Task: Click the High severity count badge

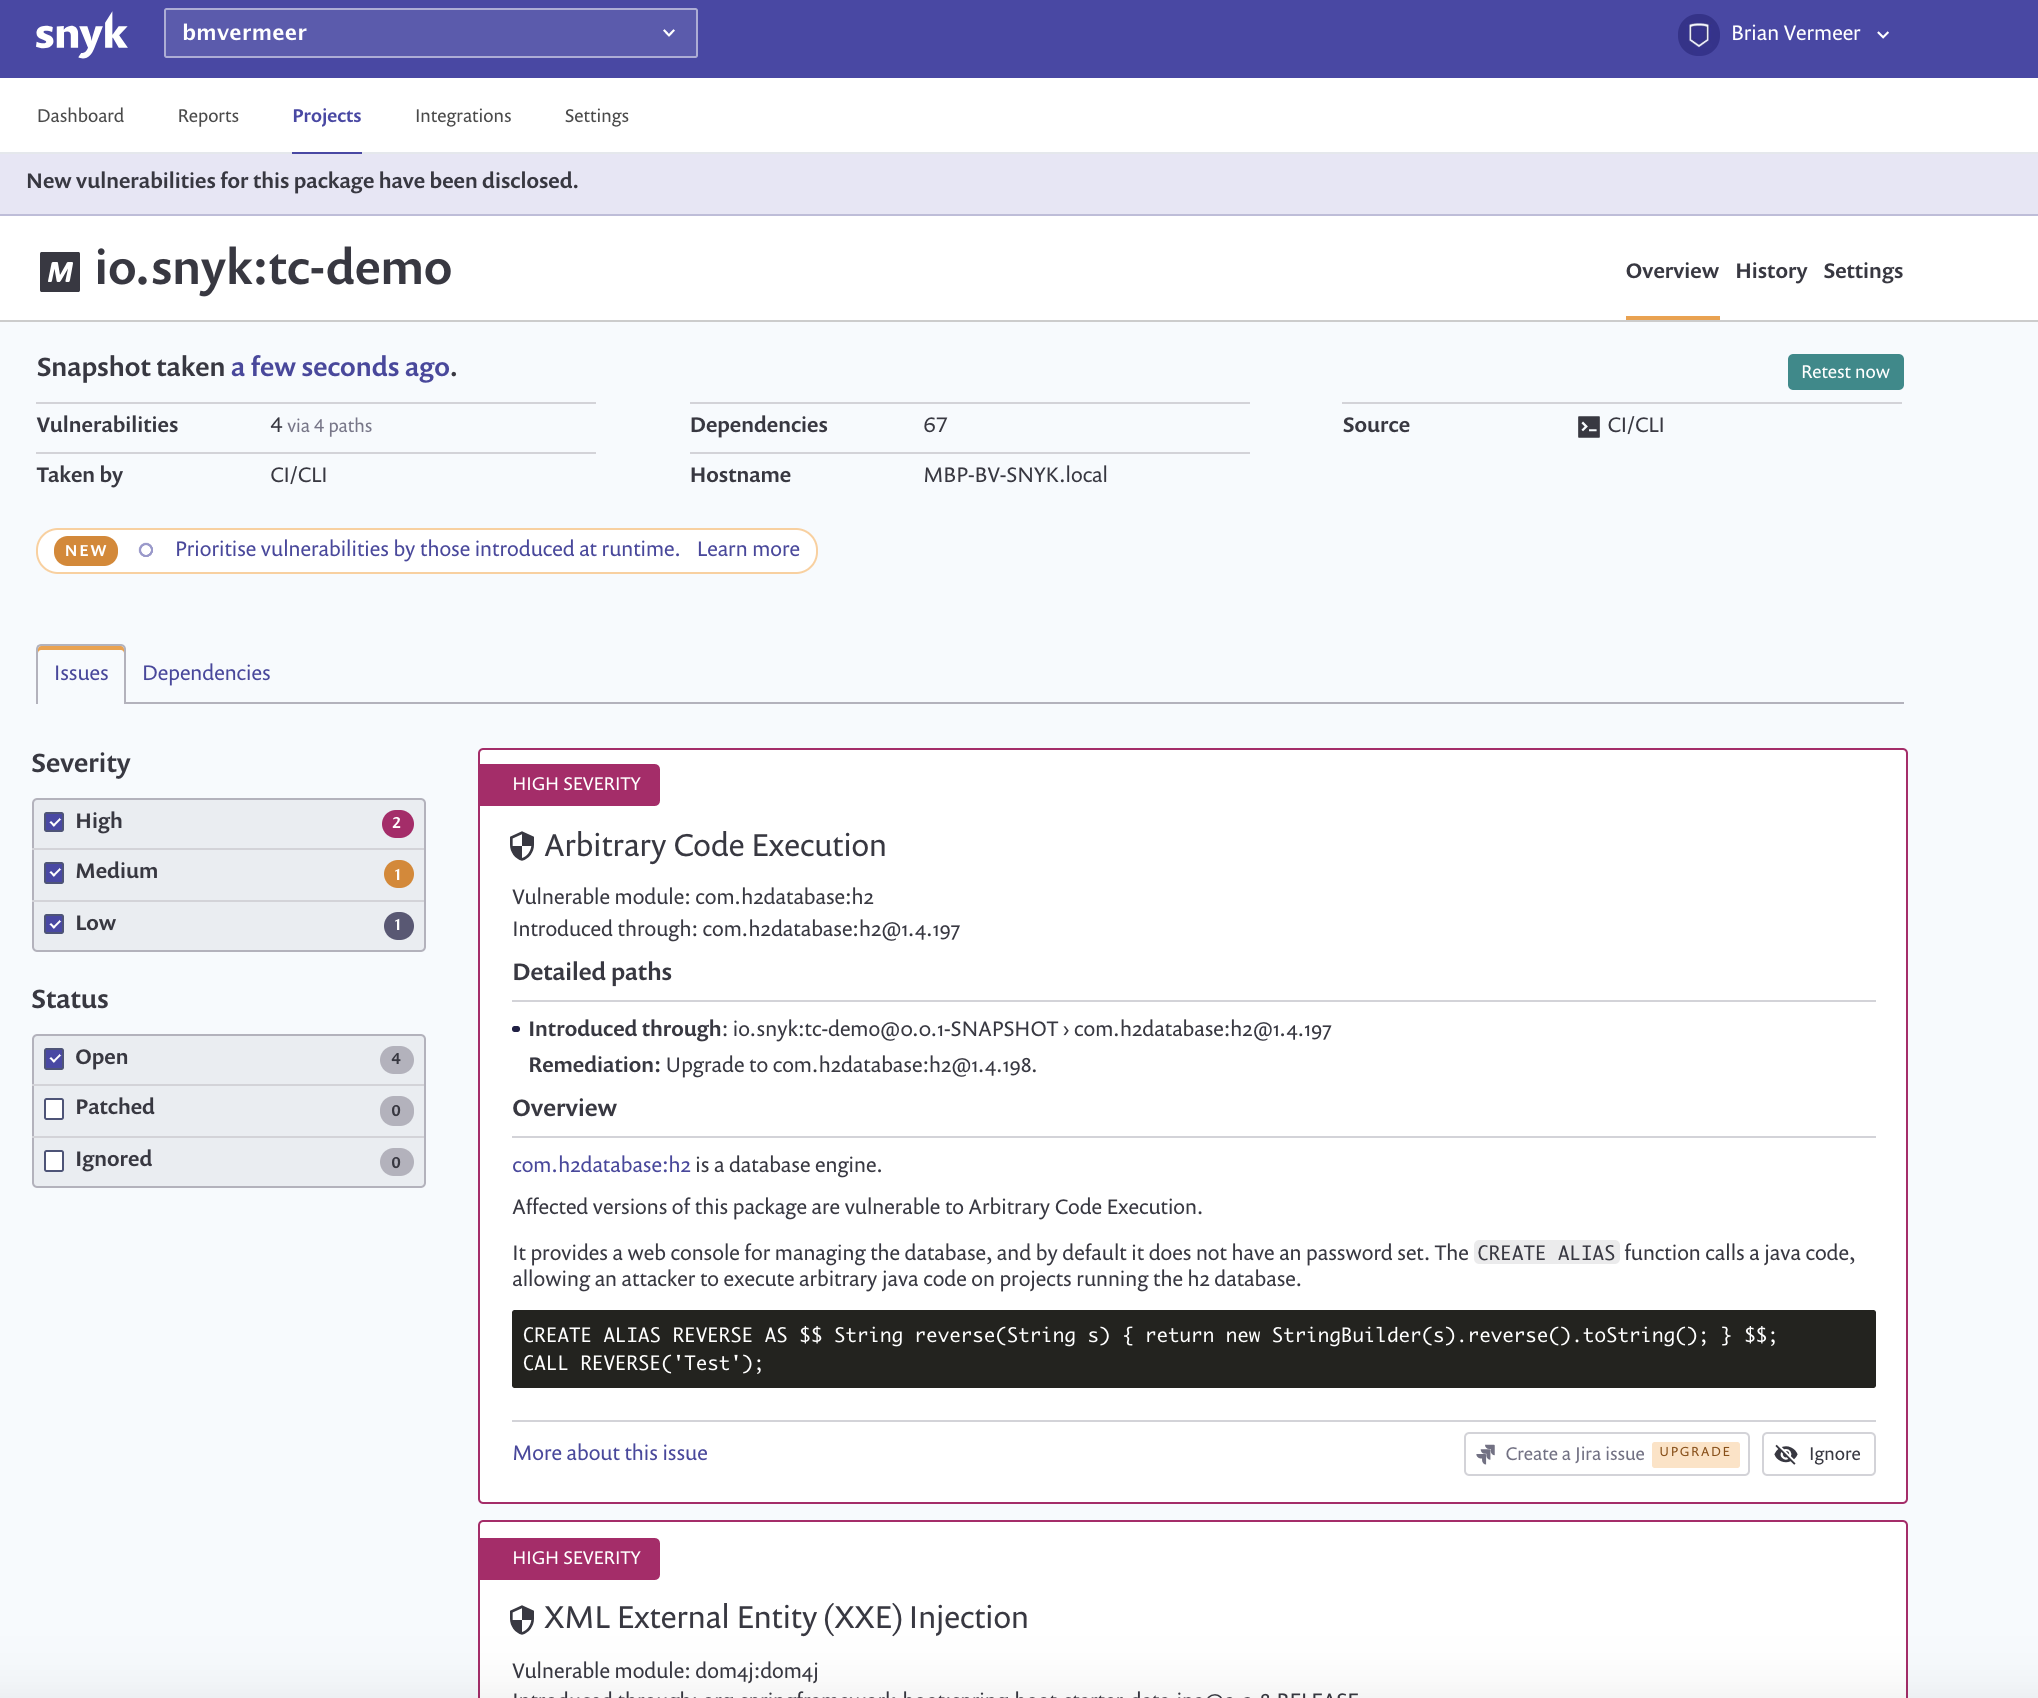Action: click(397, 823)
